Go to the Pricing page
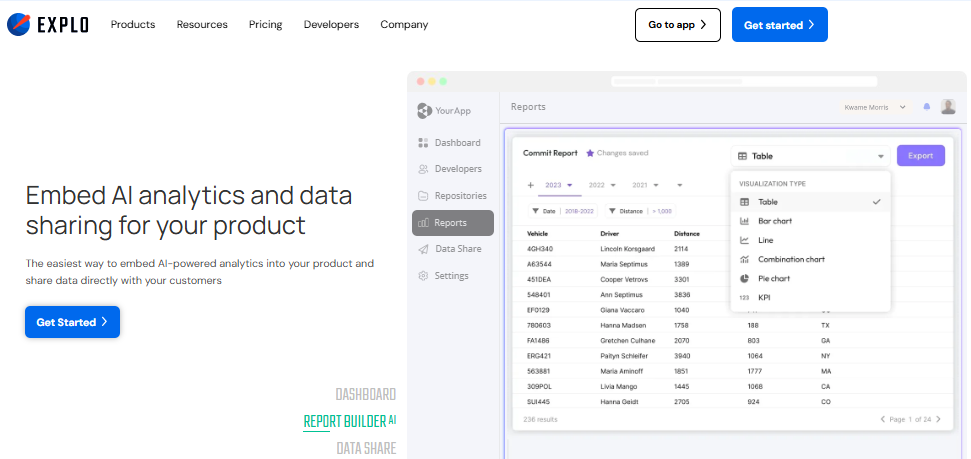Viewport: 971px width, 459px height. tap(266, 25)
